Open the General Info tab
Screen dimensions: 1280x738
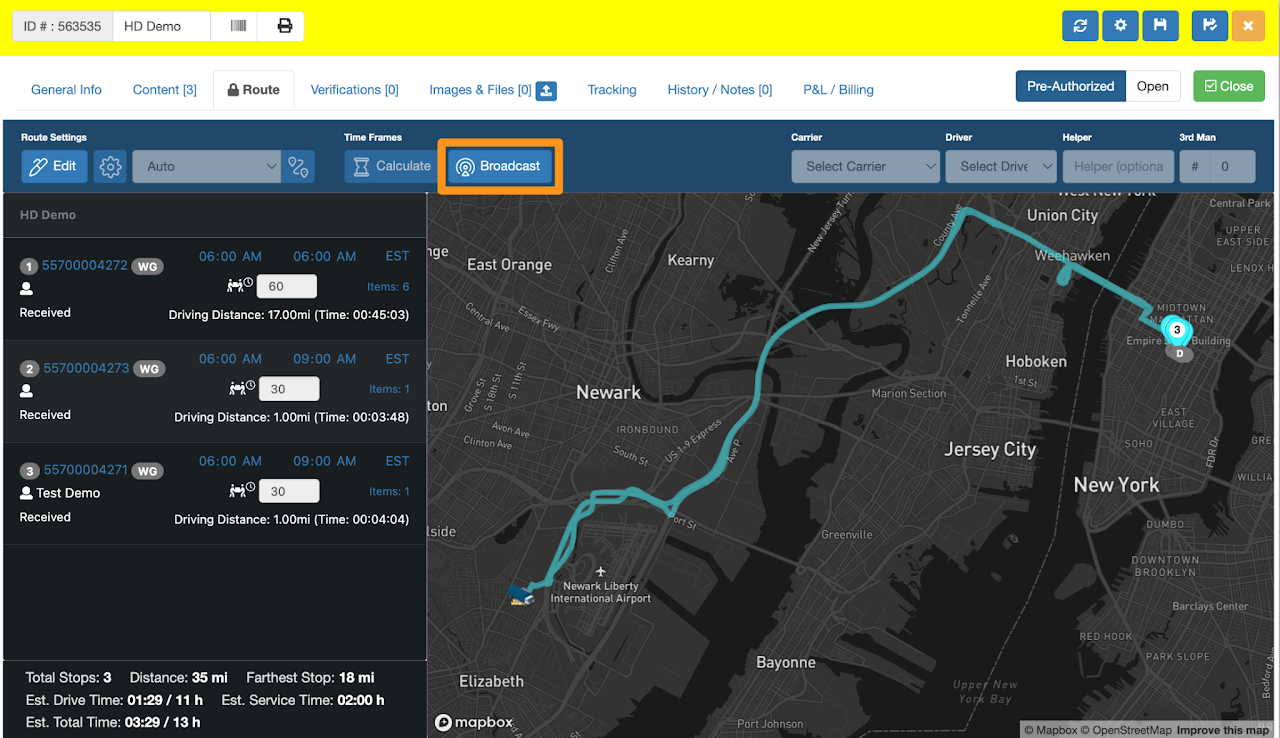[x=66, y=90]
